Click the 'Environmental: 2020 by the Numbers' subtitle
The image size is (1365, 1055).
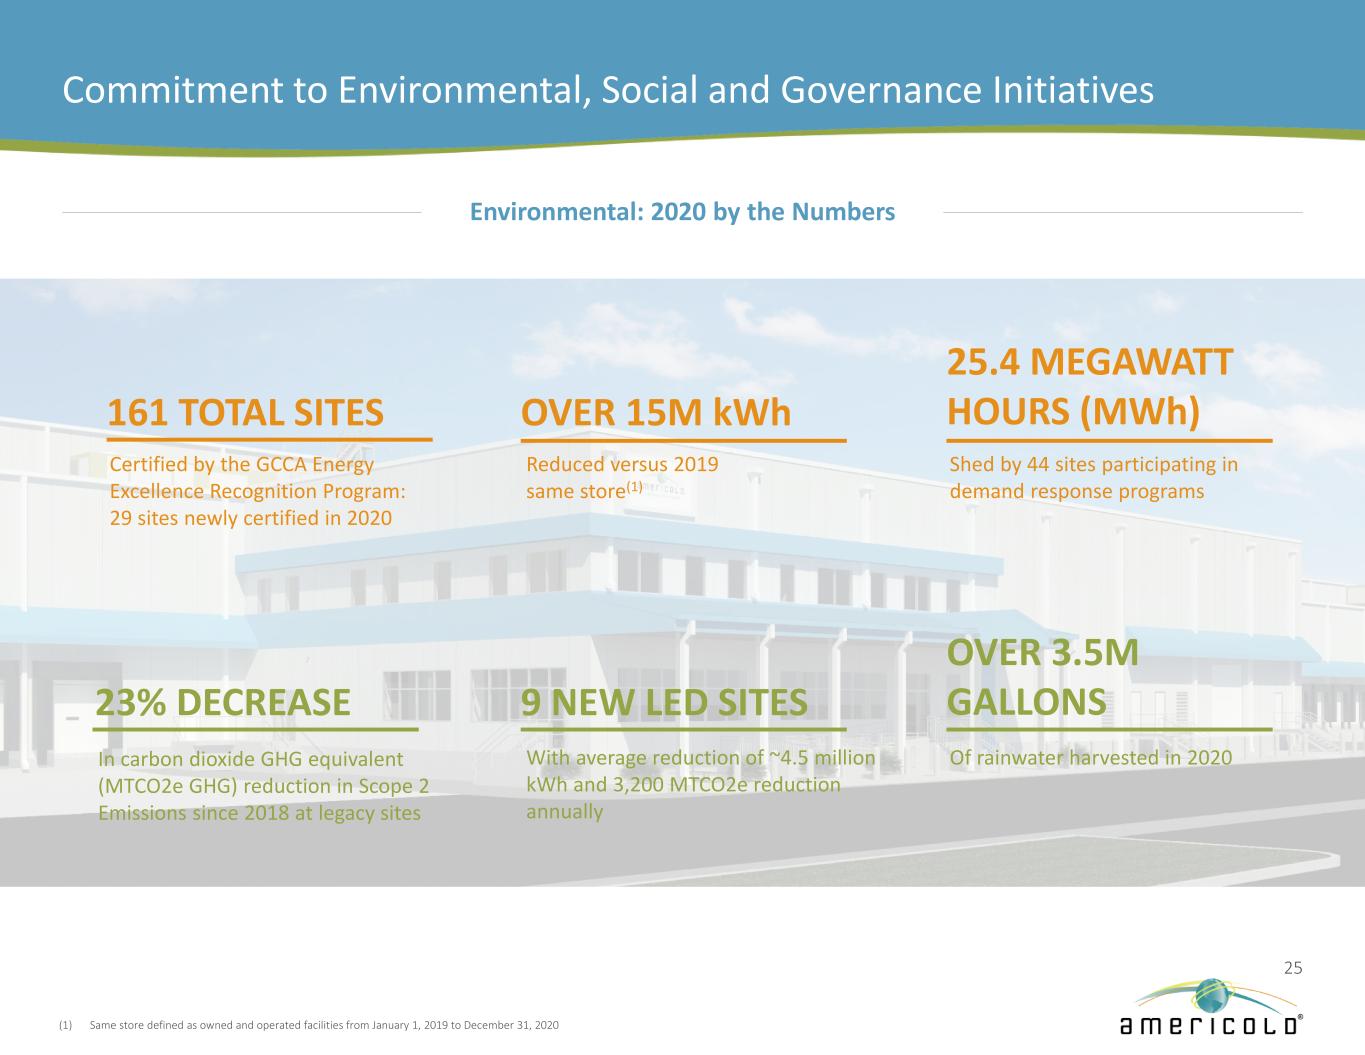tap(682, 212)
